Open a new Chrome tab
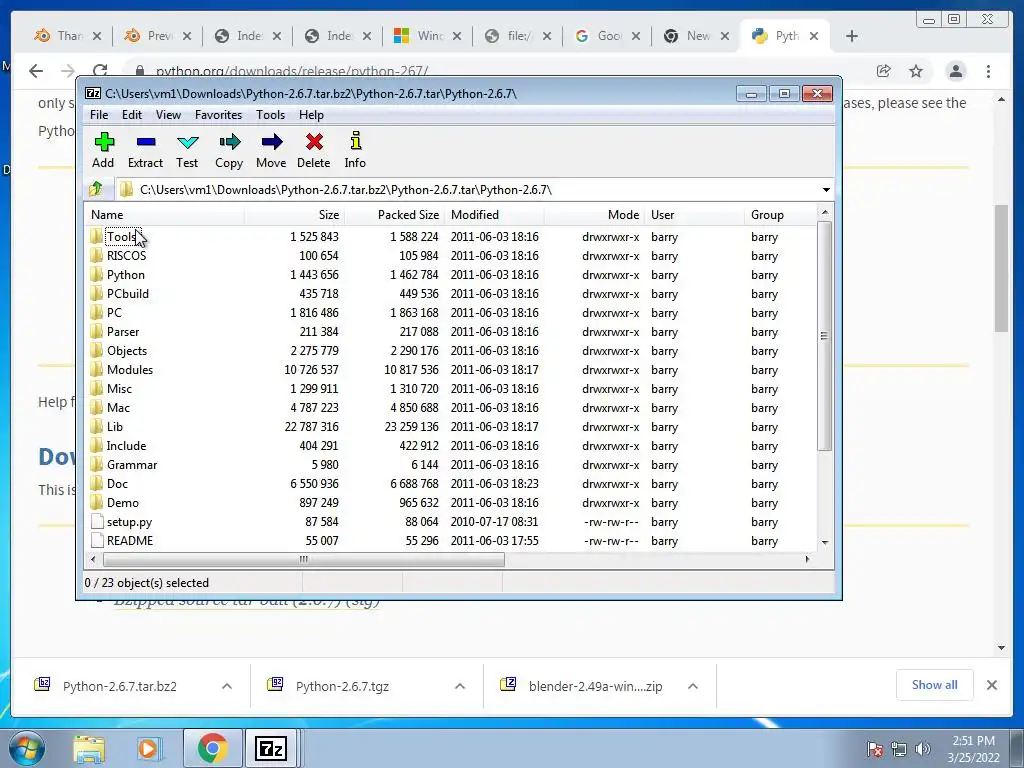The image size is (1024, 768). tap(852, 36)
